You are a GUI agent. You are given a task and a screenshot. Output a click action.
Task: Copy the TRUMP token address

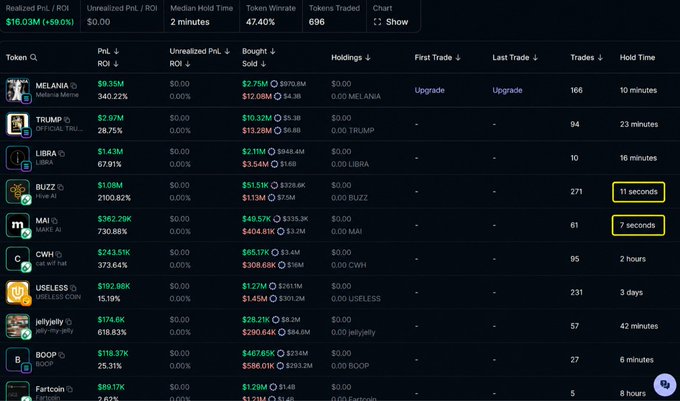pyautogui.click(x=67, y=120)
